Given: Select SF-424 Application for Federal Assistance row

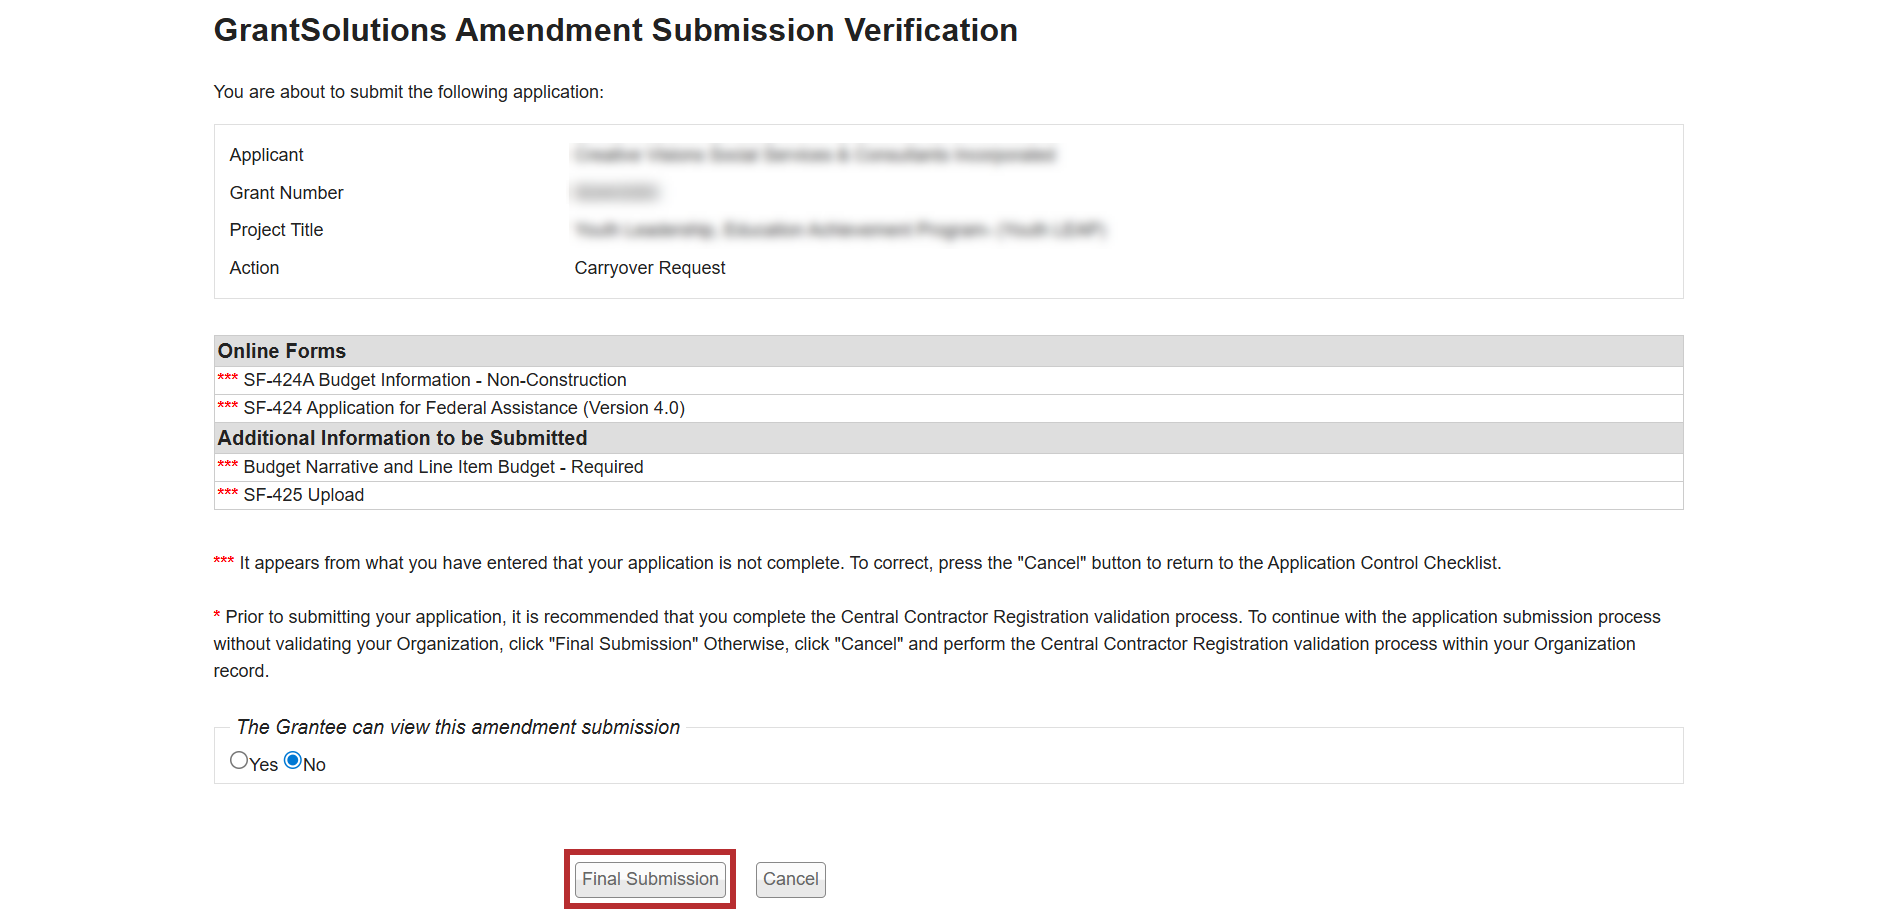Looking at the screenshot, I should tap(464, 408).
